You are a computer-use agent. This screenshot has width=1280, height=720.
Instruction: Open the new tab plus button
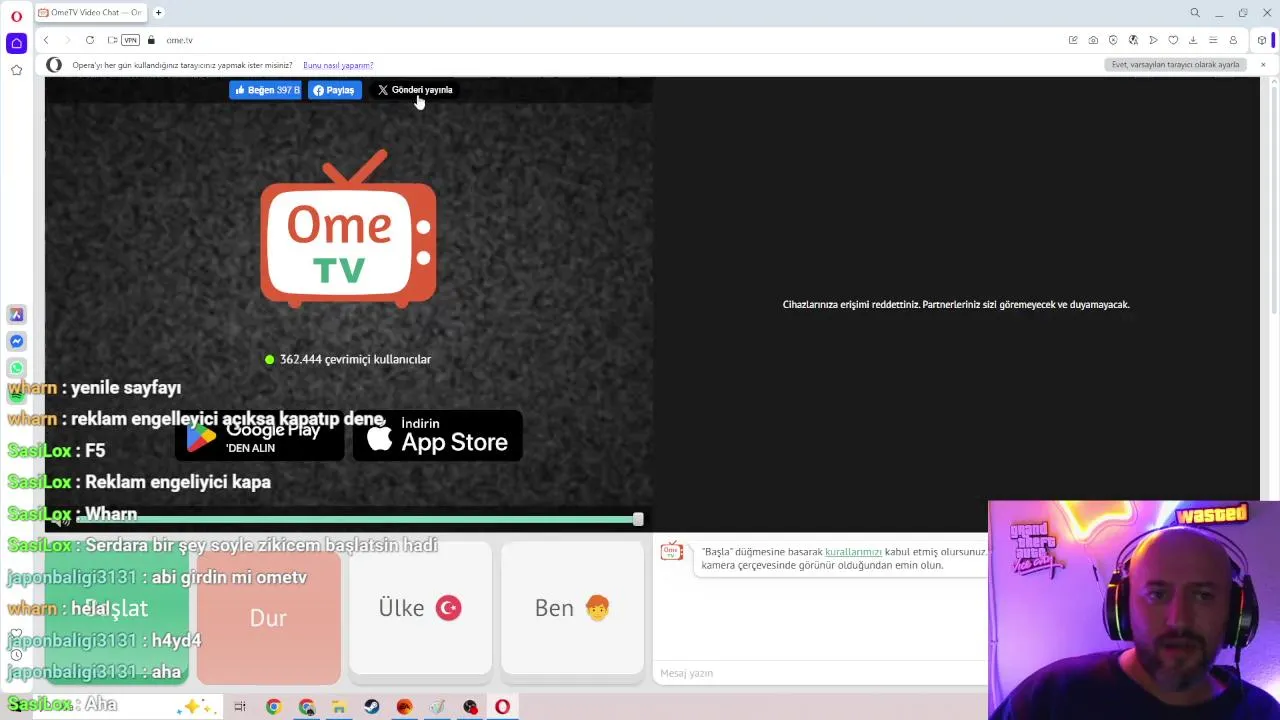tap(158, 13)
